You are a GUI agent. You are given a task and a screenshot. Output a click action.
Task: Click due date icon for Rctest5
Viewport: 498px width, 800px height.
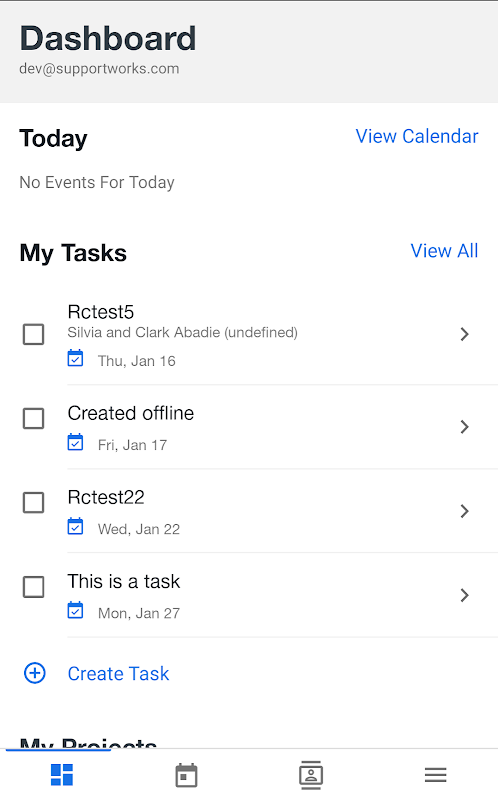76,358
